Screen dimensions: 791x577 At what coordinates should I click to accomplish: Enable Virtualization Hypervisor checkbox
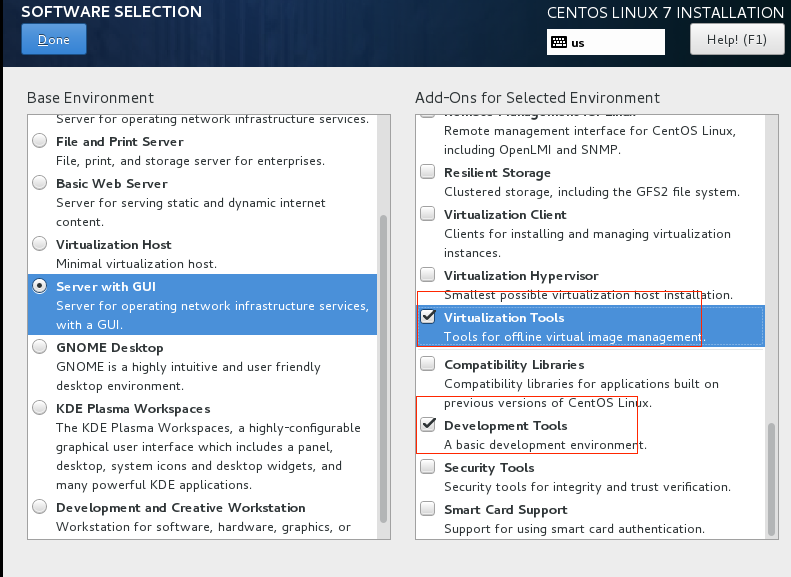(x=428, y=274)
